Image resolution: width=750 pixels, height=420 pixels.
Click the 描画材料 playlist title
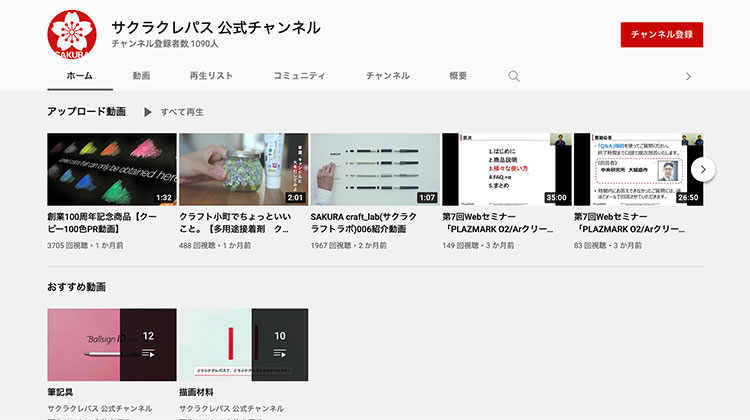pos(196,392)
